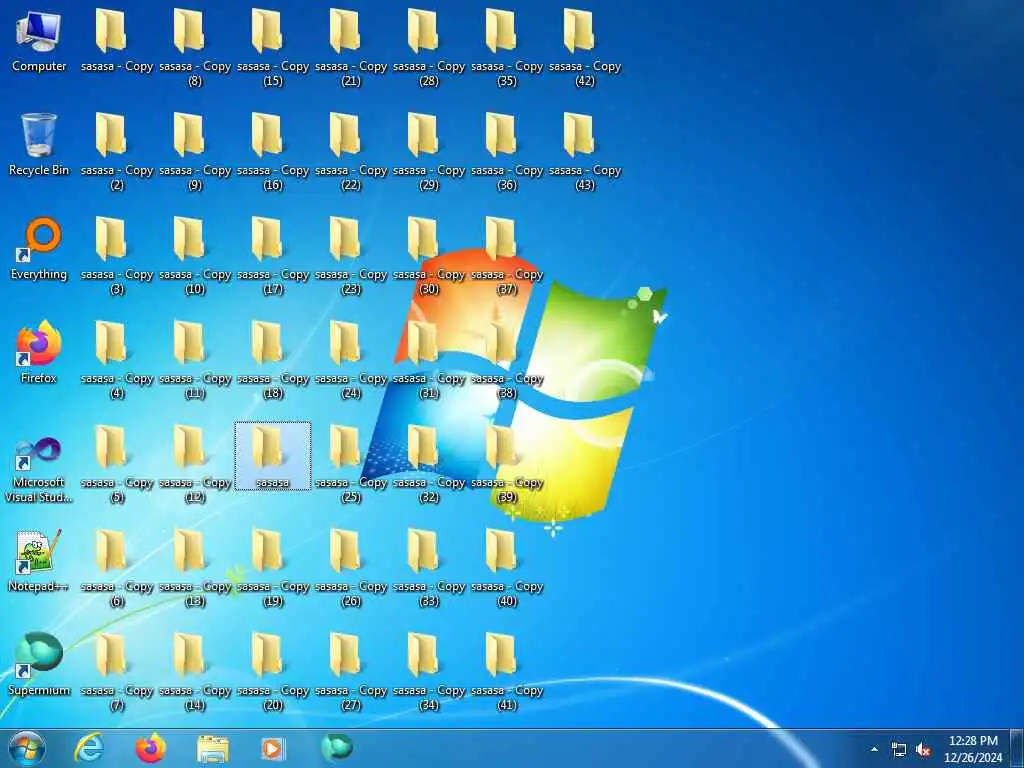Open the clock showing 12:28 PM
Screen dimensions: 1024x768
(973, 749)
